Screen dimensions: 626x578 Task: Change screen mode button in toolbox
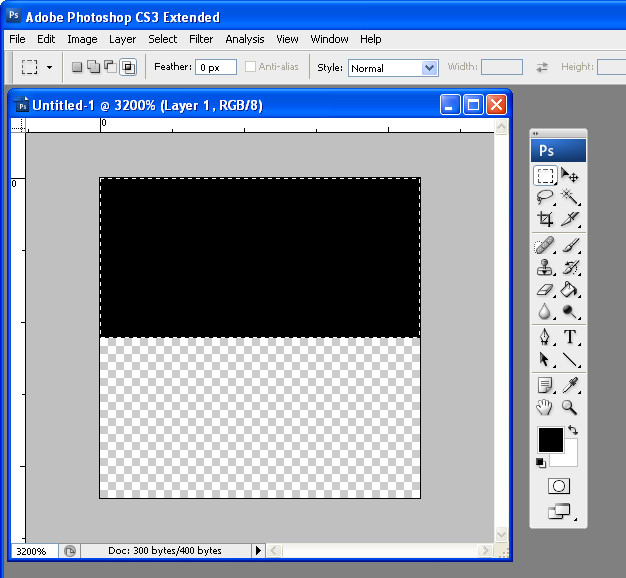pyautogui.click(x=559, y=511)
